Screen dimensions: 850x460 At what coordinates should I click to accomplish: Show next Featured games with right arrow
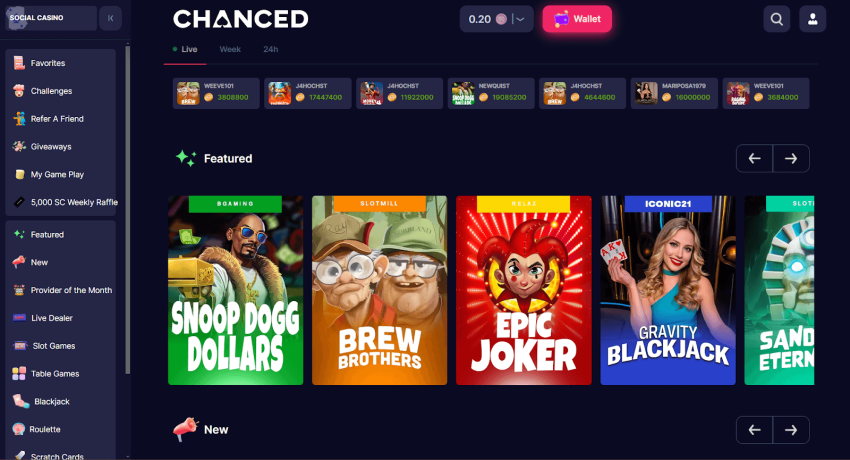pyautogui.click(x=791, y=158)
